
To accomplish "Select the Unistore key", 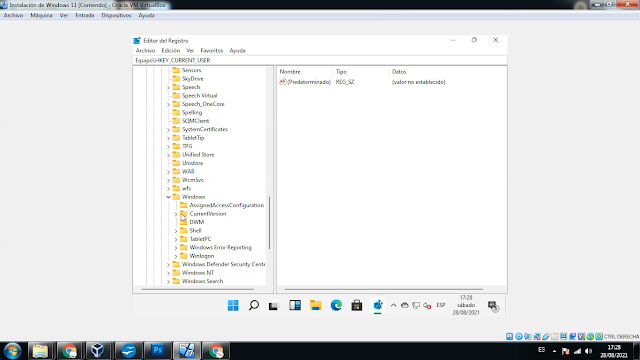I will pyautogui.click(x=192, y=163).
